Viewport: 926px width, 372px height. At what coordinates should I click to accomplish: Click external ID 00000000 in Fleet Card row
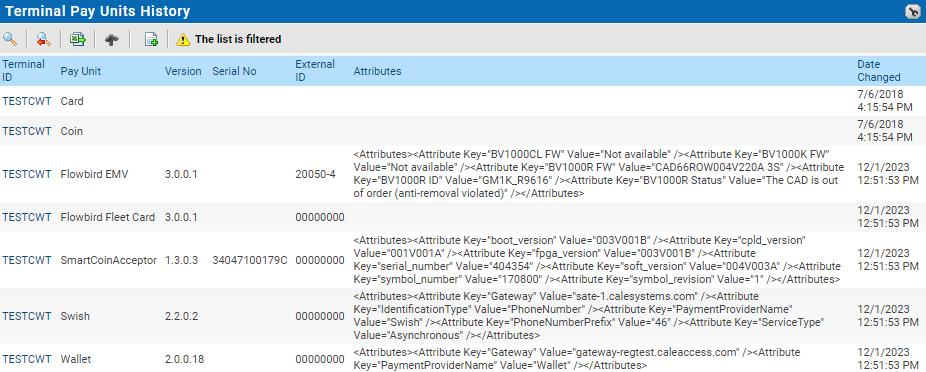[320, 217]
